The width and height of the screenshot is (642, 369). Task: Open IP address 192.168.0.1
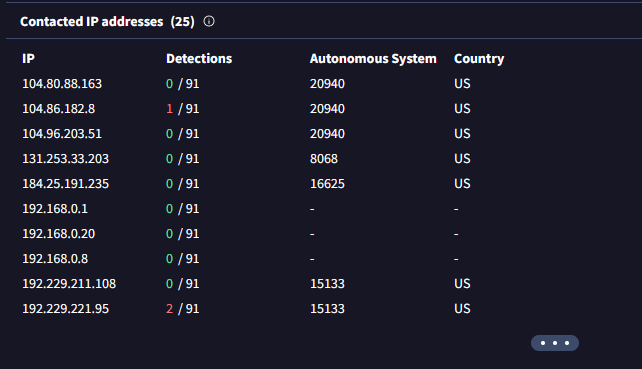click(x=55, y=209)
